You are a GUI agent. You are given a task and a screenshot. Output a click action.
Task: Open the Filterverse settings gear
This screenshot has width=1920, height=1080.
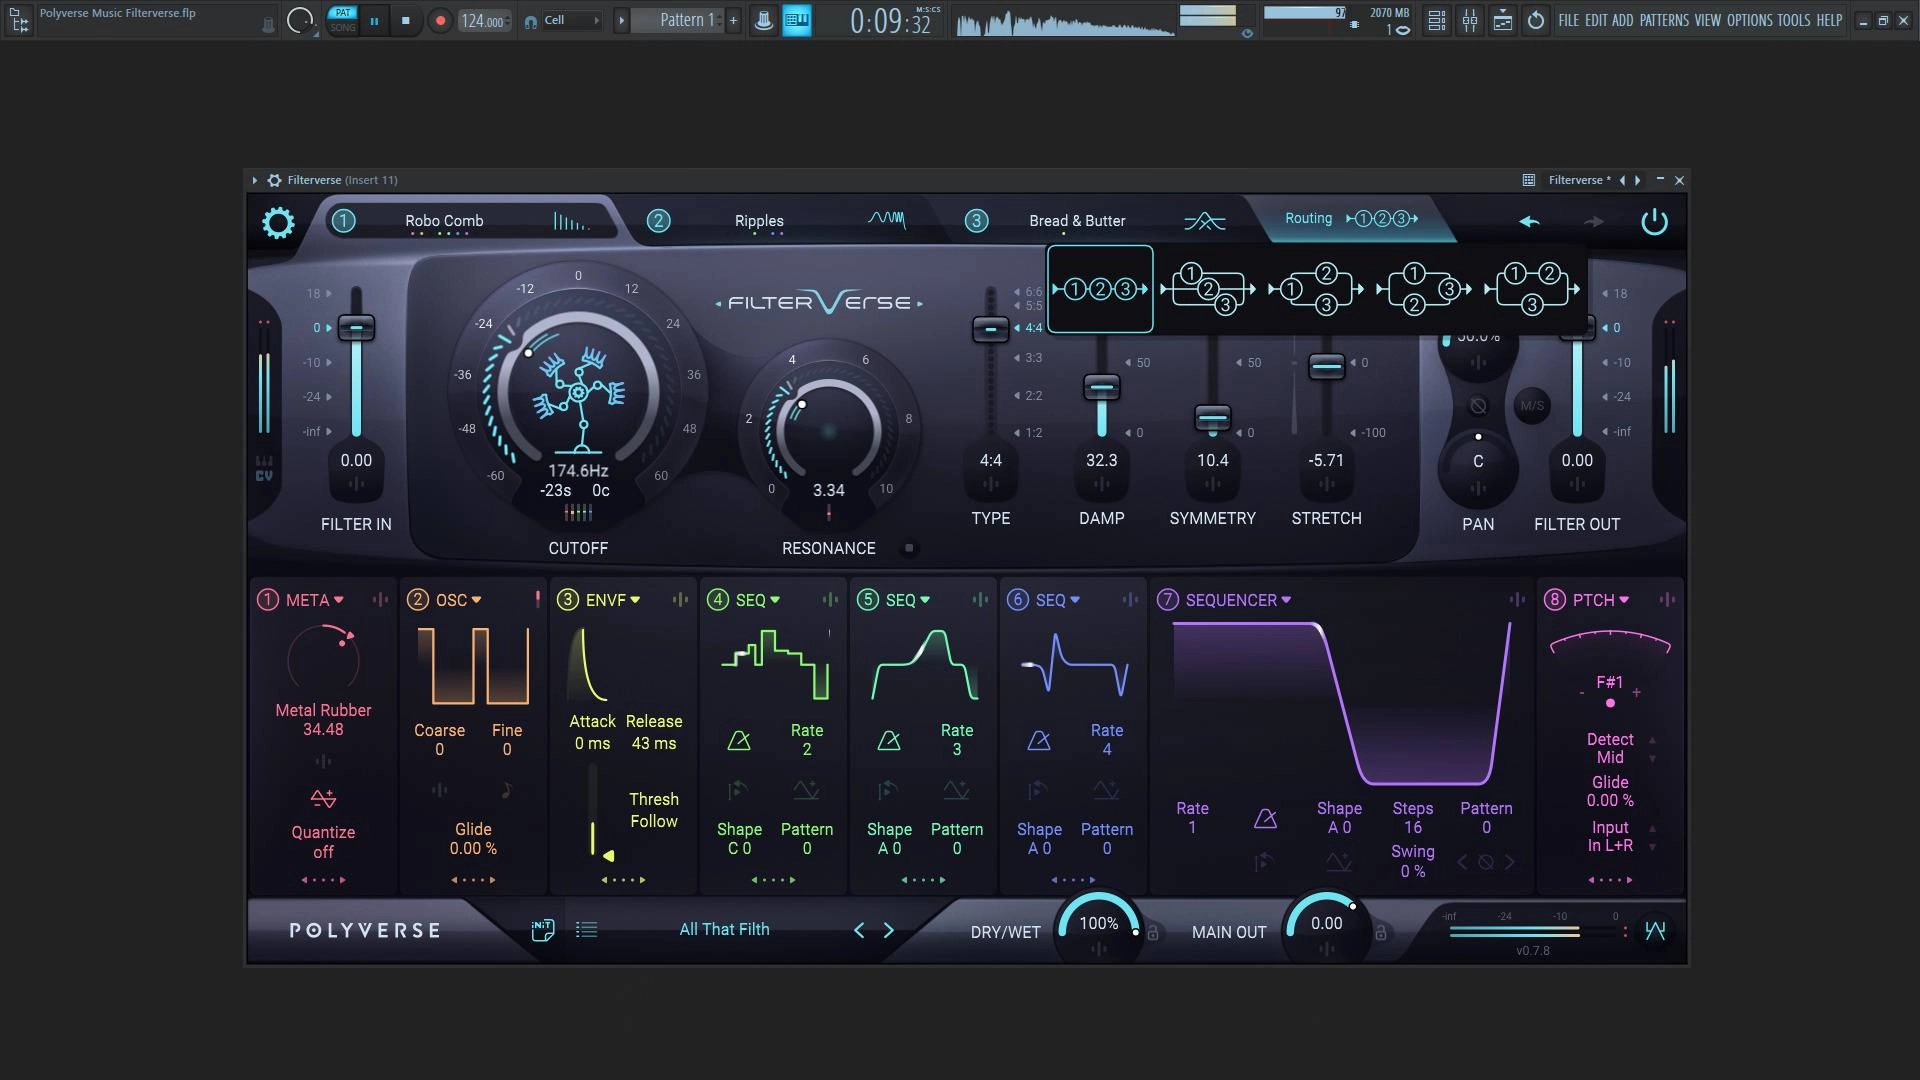coord(278,222)
